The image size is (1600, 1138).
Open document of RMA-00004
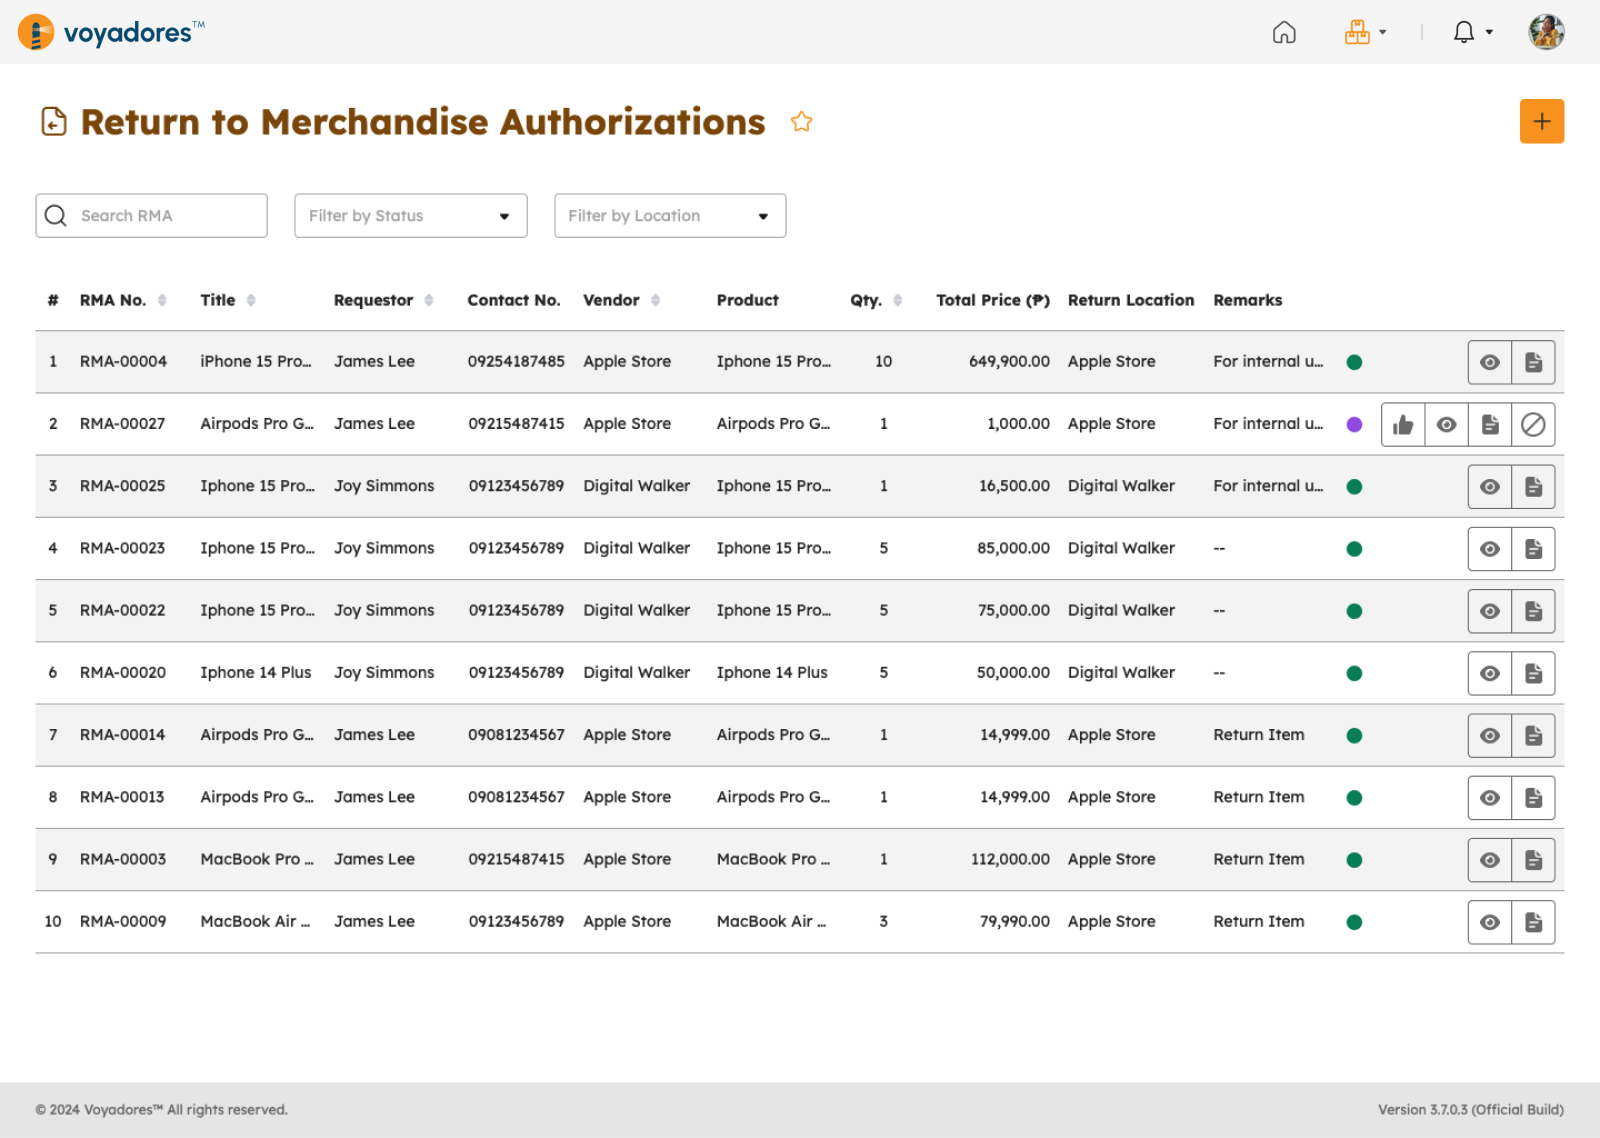click(1533, 362)
